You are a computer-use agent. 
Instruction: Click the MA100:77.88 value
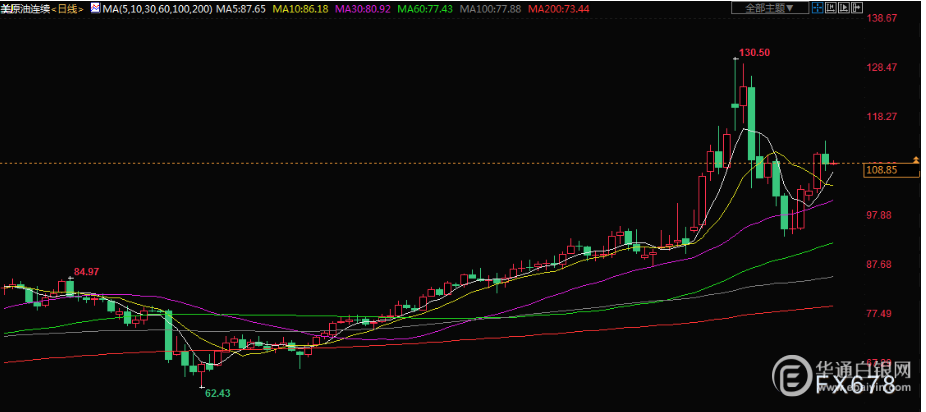coord(490,9)
